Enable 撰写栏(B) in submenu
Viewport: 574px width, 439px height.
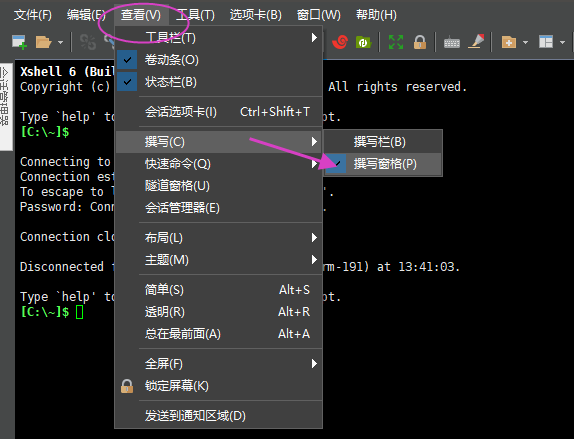click(x=383, y=142)
